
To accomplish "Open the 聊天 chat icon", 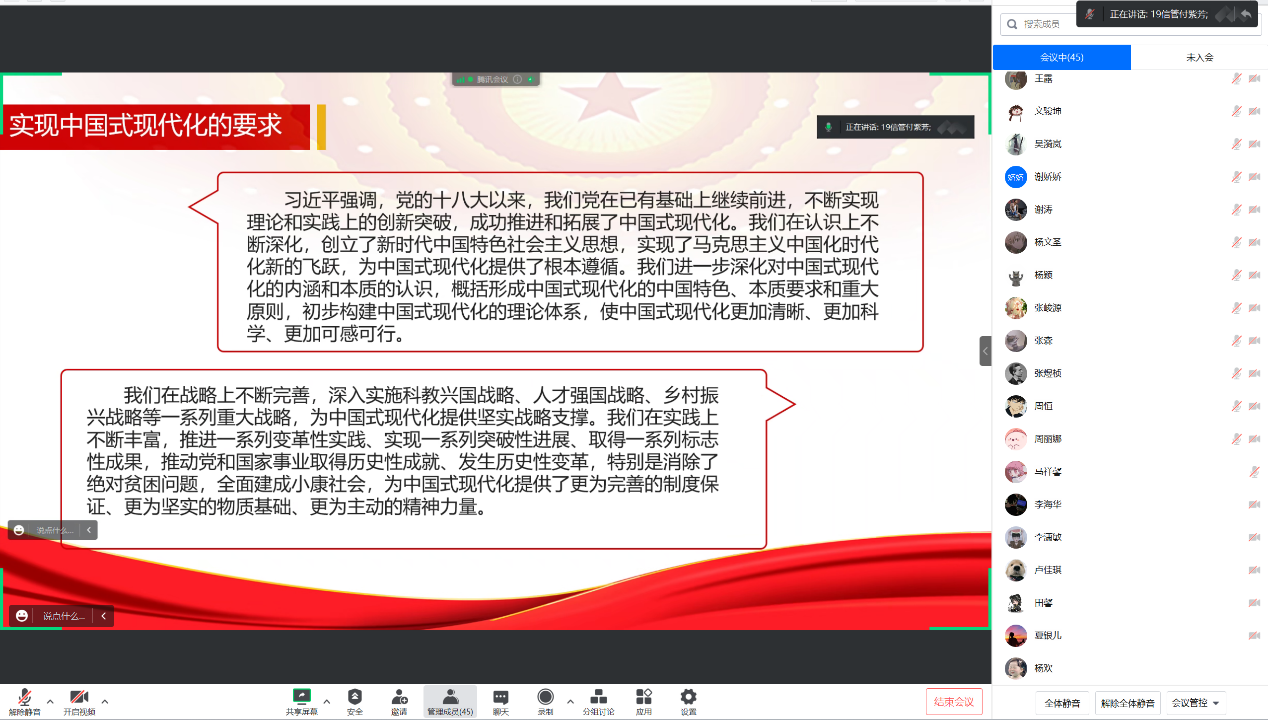I will (x=500, y=697).
